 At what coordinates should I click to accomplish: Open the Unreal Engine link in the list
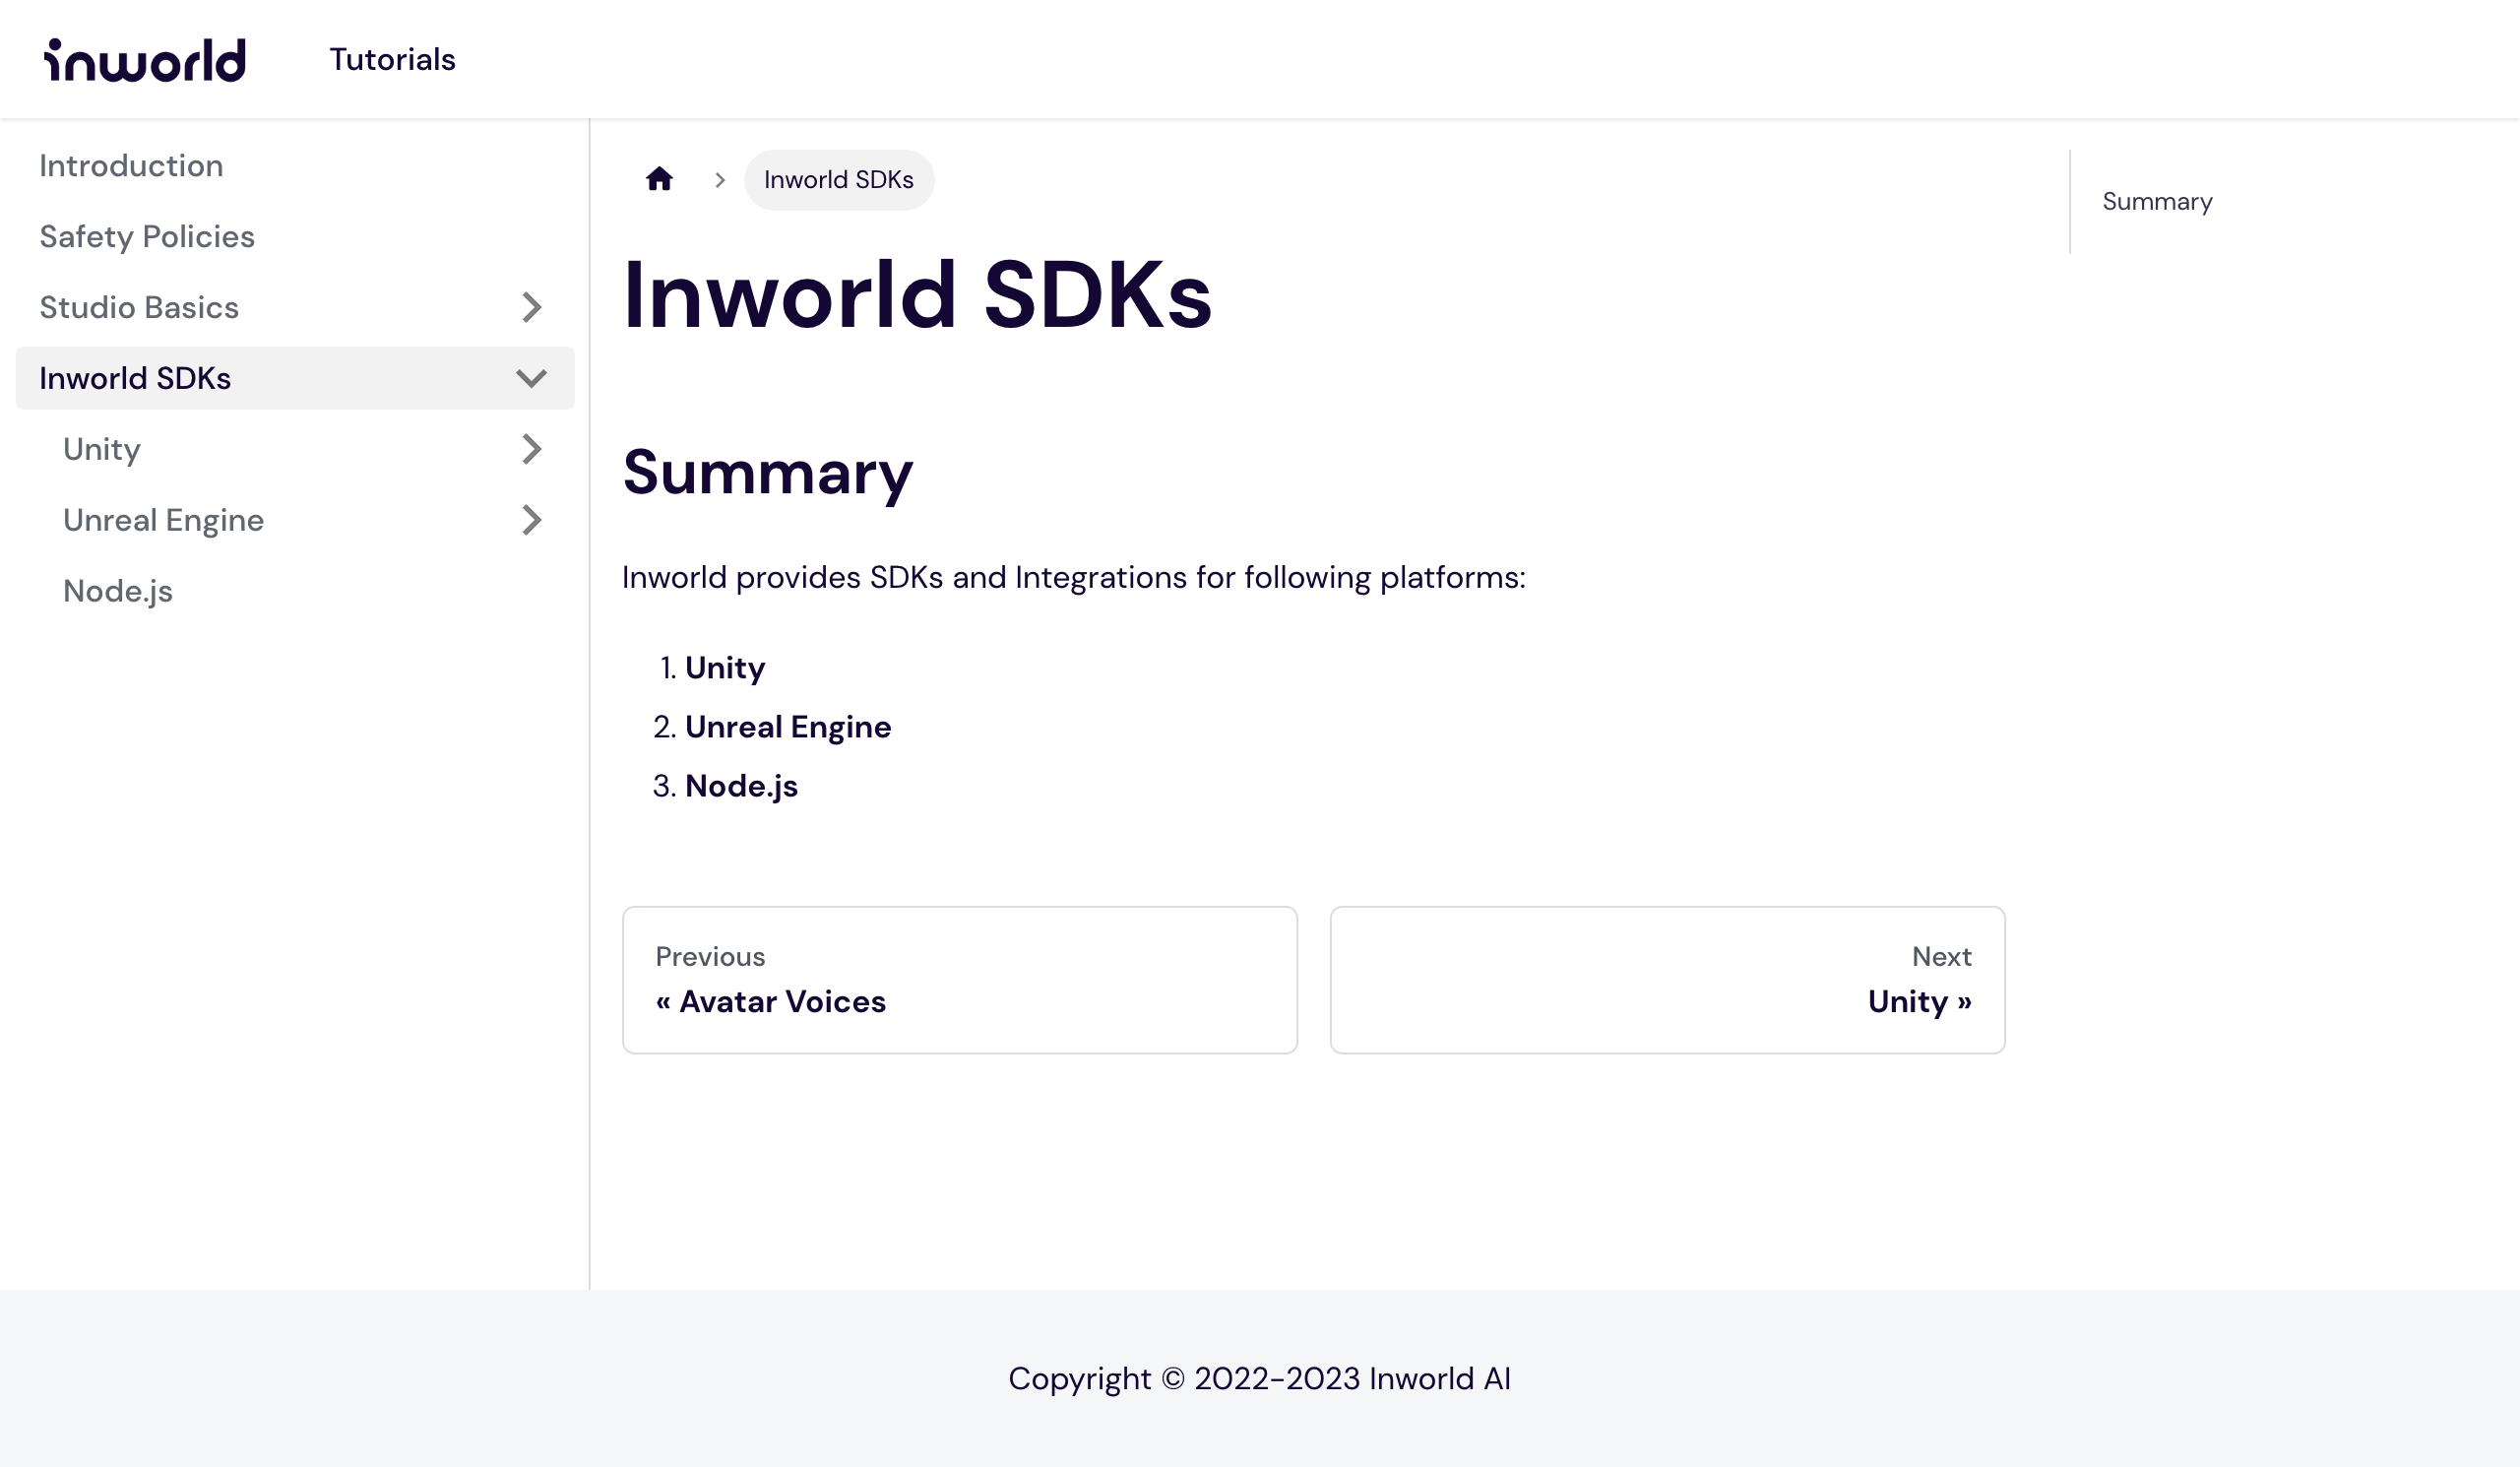[788, 727]
